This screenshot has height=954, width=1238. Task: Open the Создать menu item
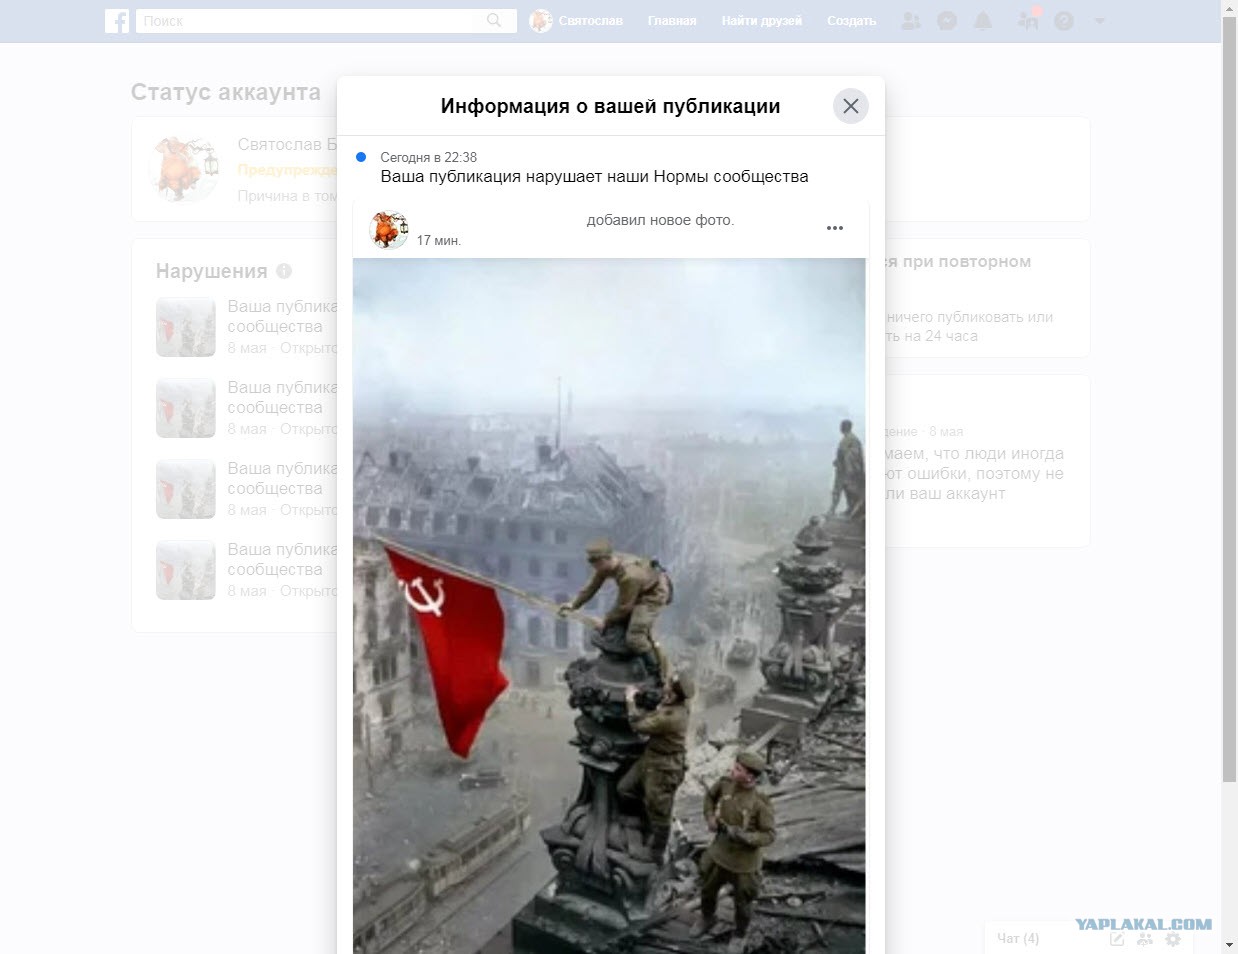coord(852,20)
